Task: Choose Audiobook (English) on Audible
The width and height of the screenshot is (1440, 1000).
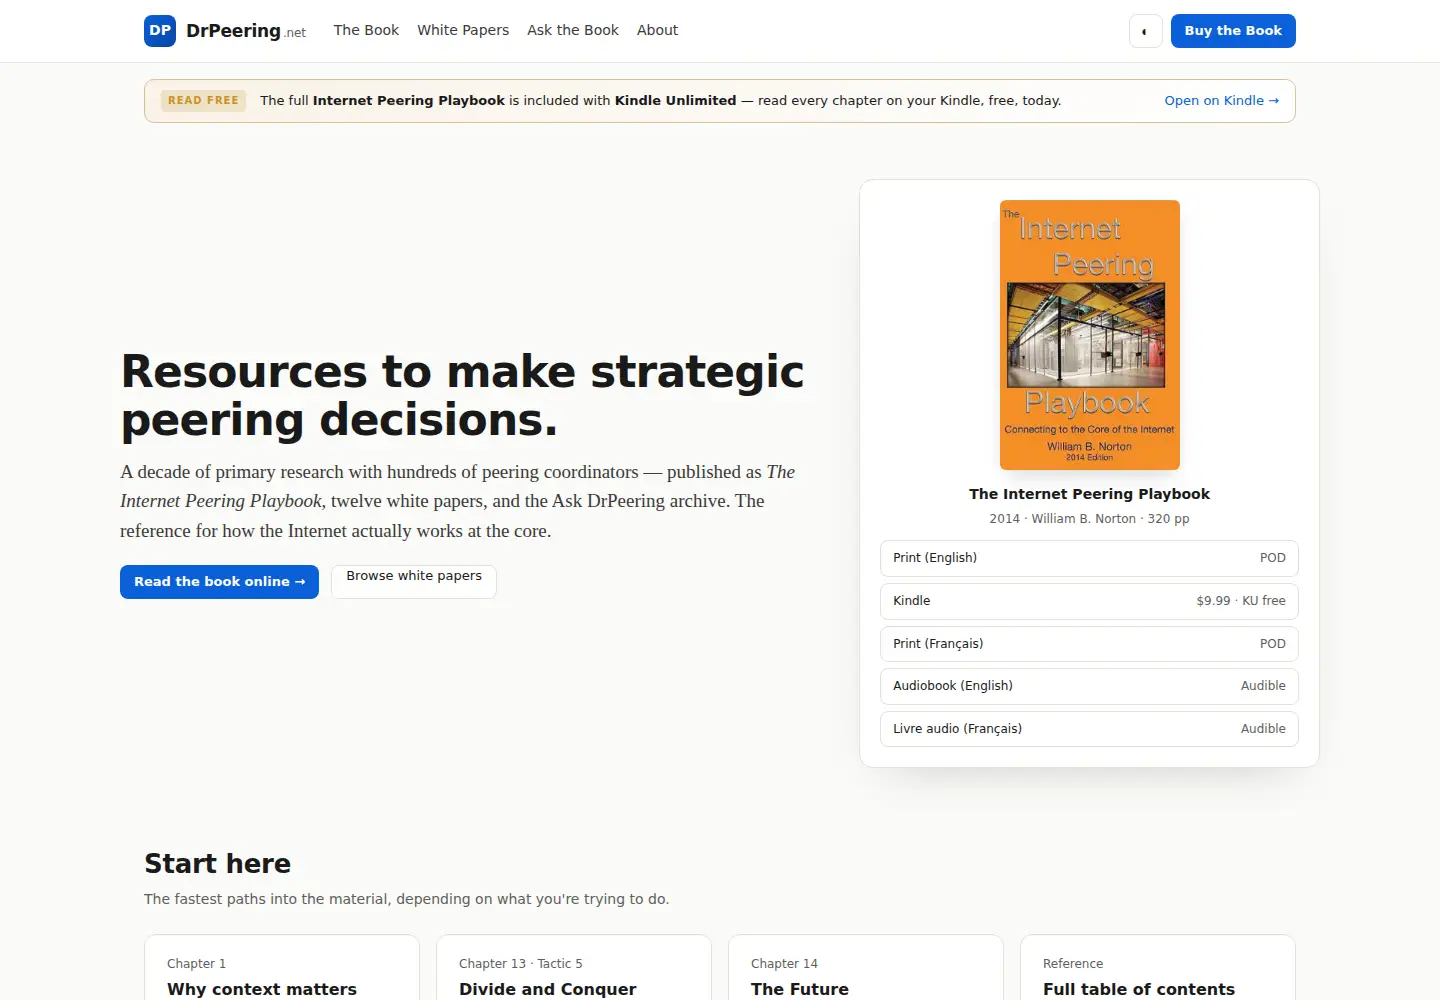Action: (x=1089, y=686)
